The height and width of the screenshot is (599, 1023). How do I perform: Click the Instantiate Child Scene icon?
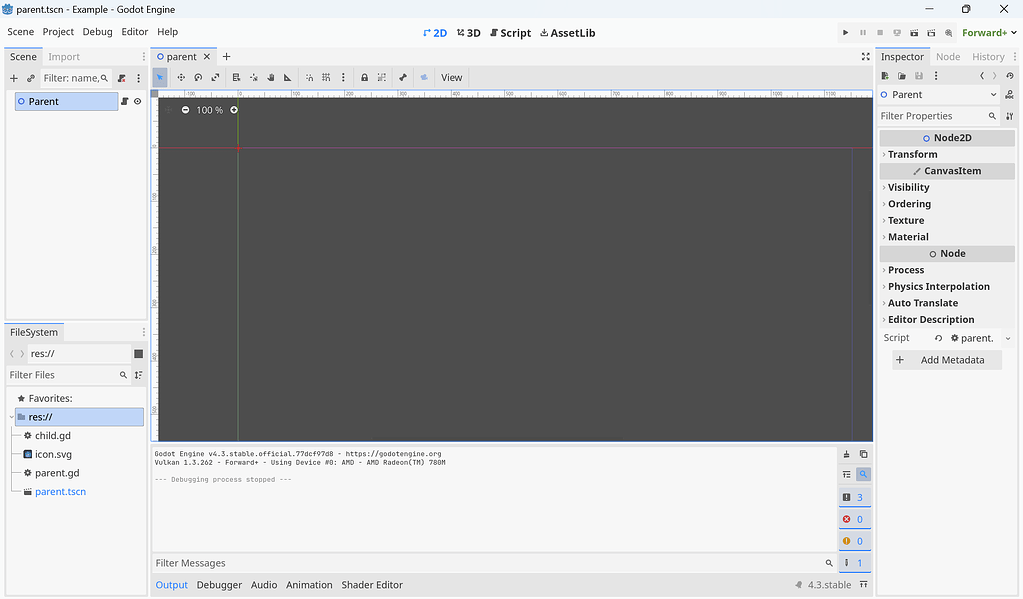30,78
